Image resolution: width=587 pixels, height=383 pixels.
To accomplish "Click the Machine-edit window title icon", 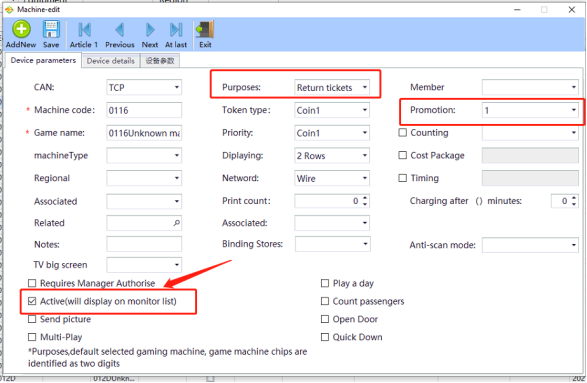I will click(x=9, y=10).
